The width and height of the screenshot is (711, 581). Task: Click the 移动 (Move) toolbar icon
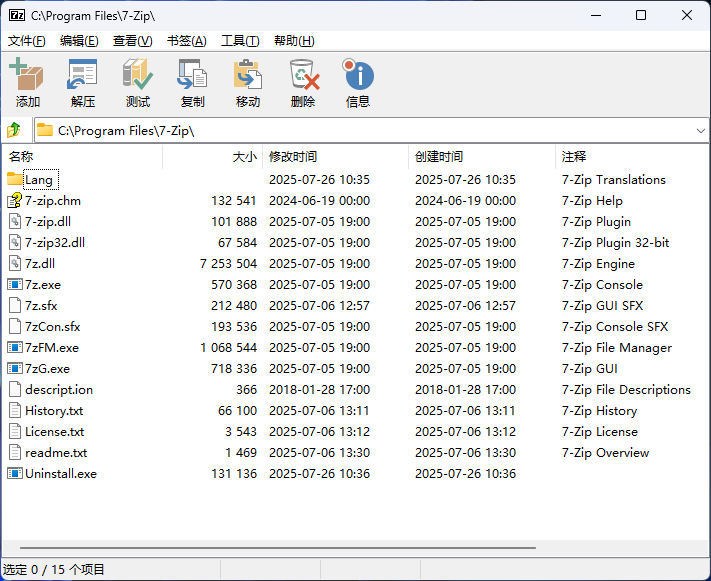[248, 74]
